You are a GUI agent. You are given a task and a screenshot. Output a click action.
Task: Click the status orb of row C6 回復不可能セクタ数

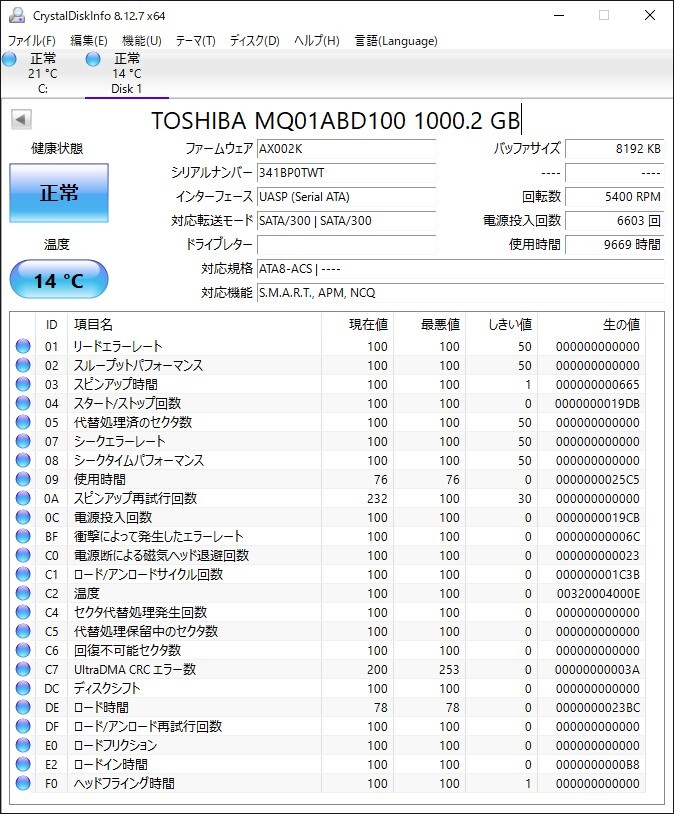pos(23,650)
